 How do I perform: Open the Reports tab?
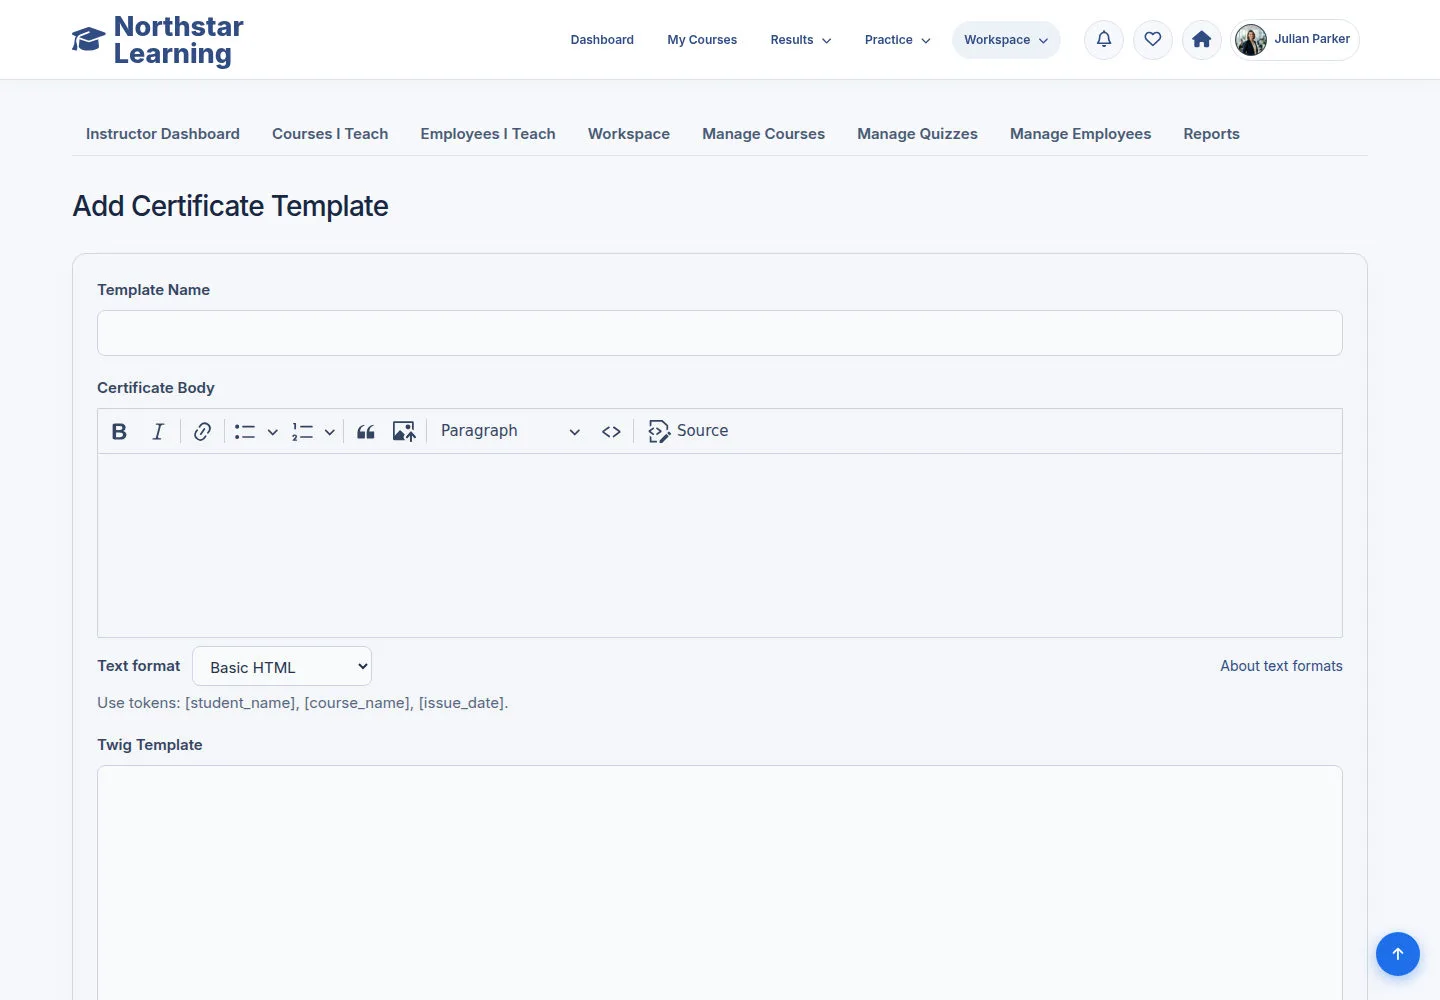[1211, 134]
